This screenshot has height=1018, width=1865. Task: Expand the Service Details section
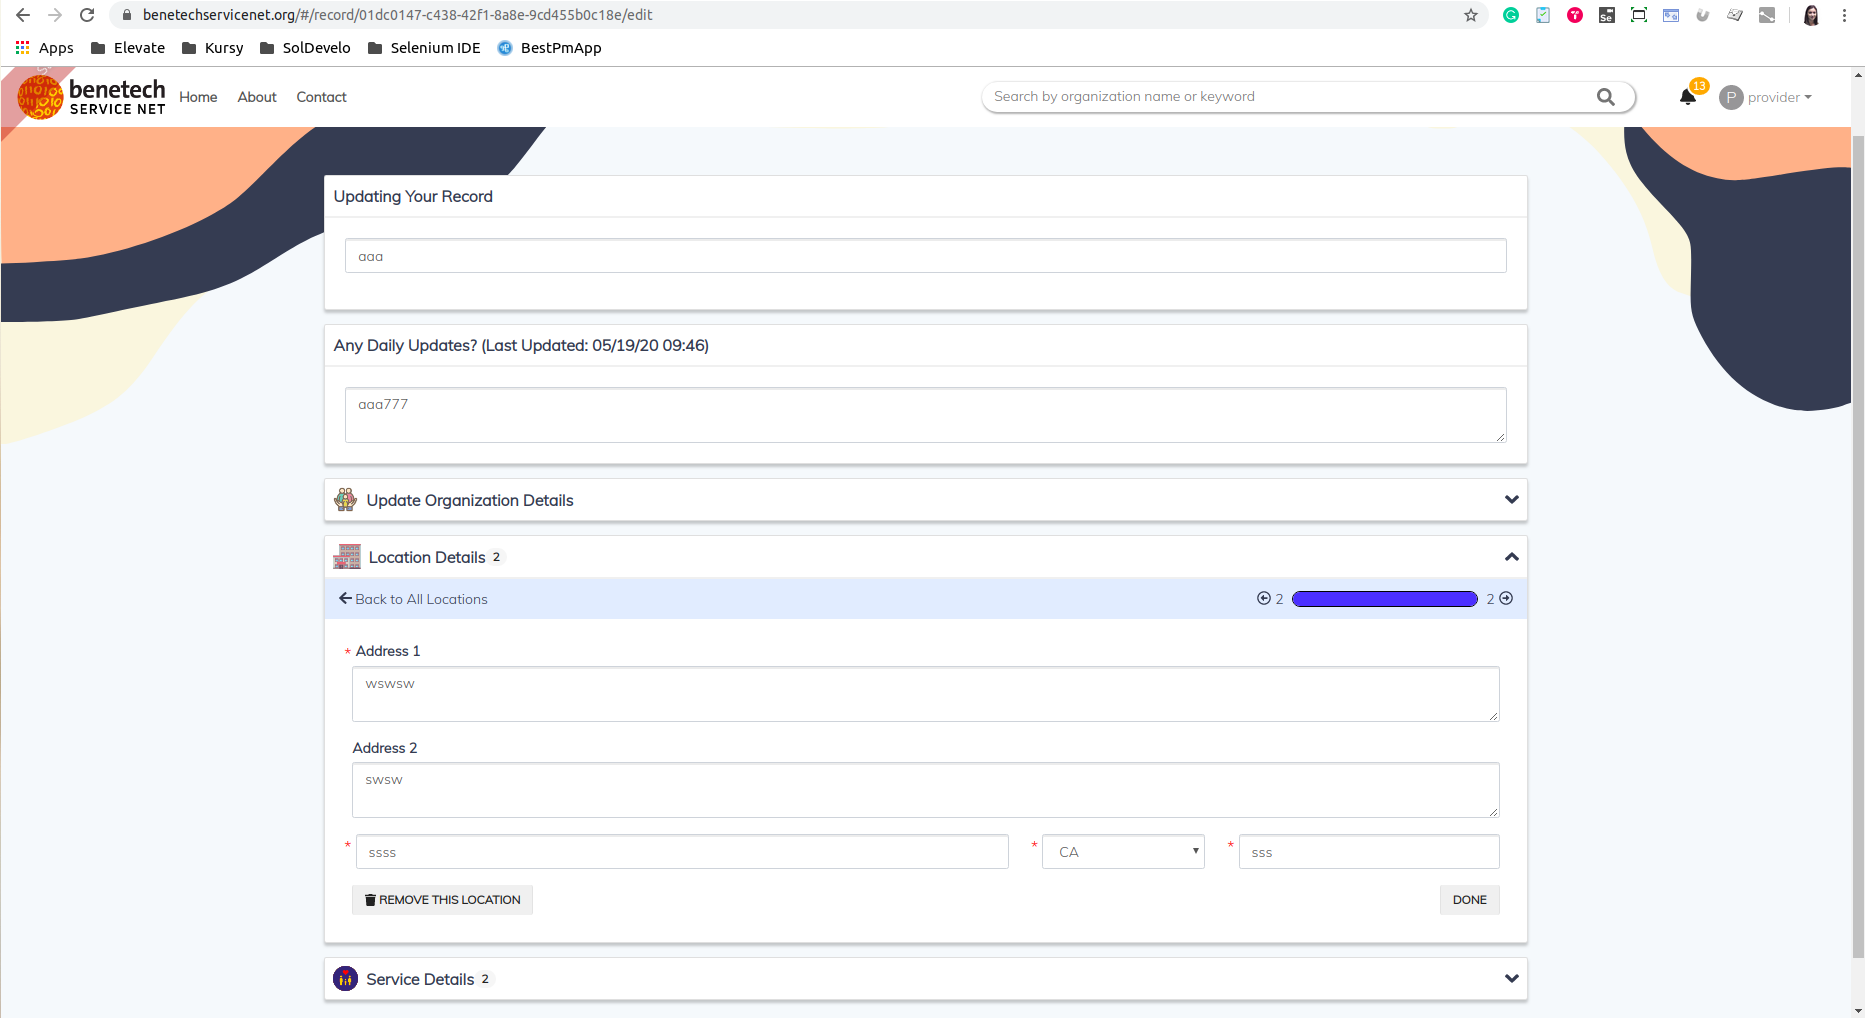point(1511,978)
